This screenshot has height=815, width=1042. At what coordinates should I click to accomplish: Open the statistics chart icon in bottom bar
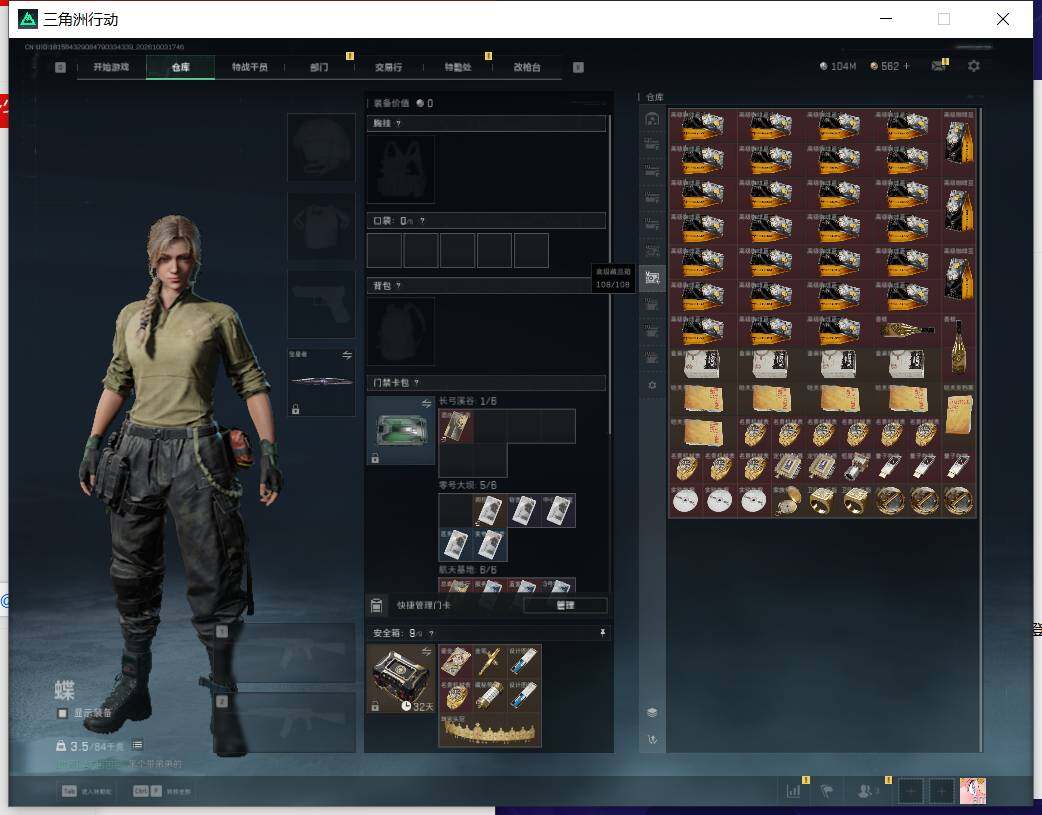793,790
